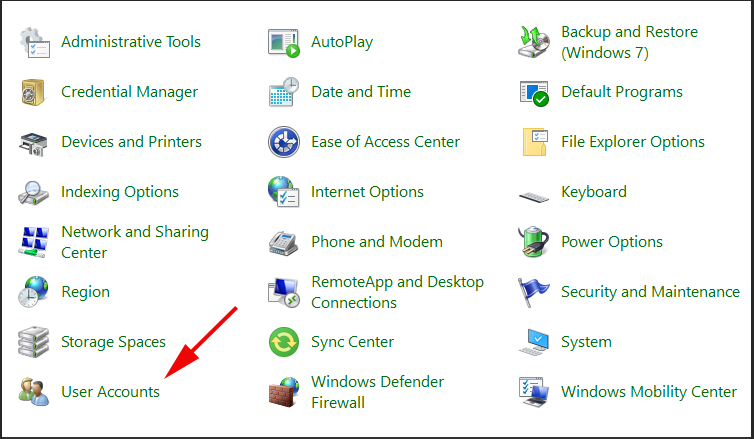This screenshot has height=439, width=754.
Task: Click the Indexing Options magnifier icon
Action: [x=34, y=193]
